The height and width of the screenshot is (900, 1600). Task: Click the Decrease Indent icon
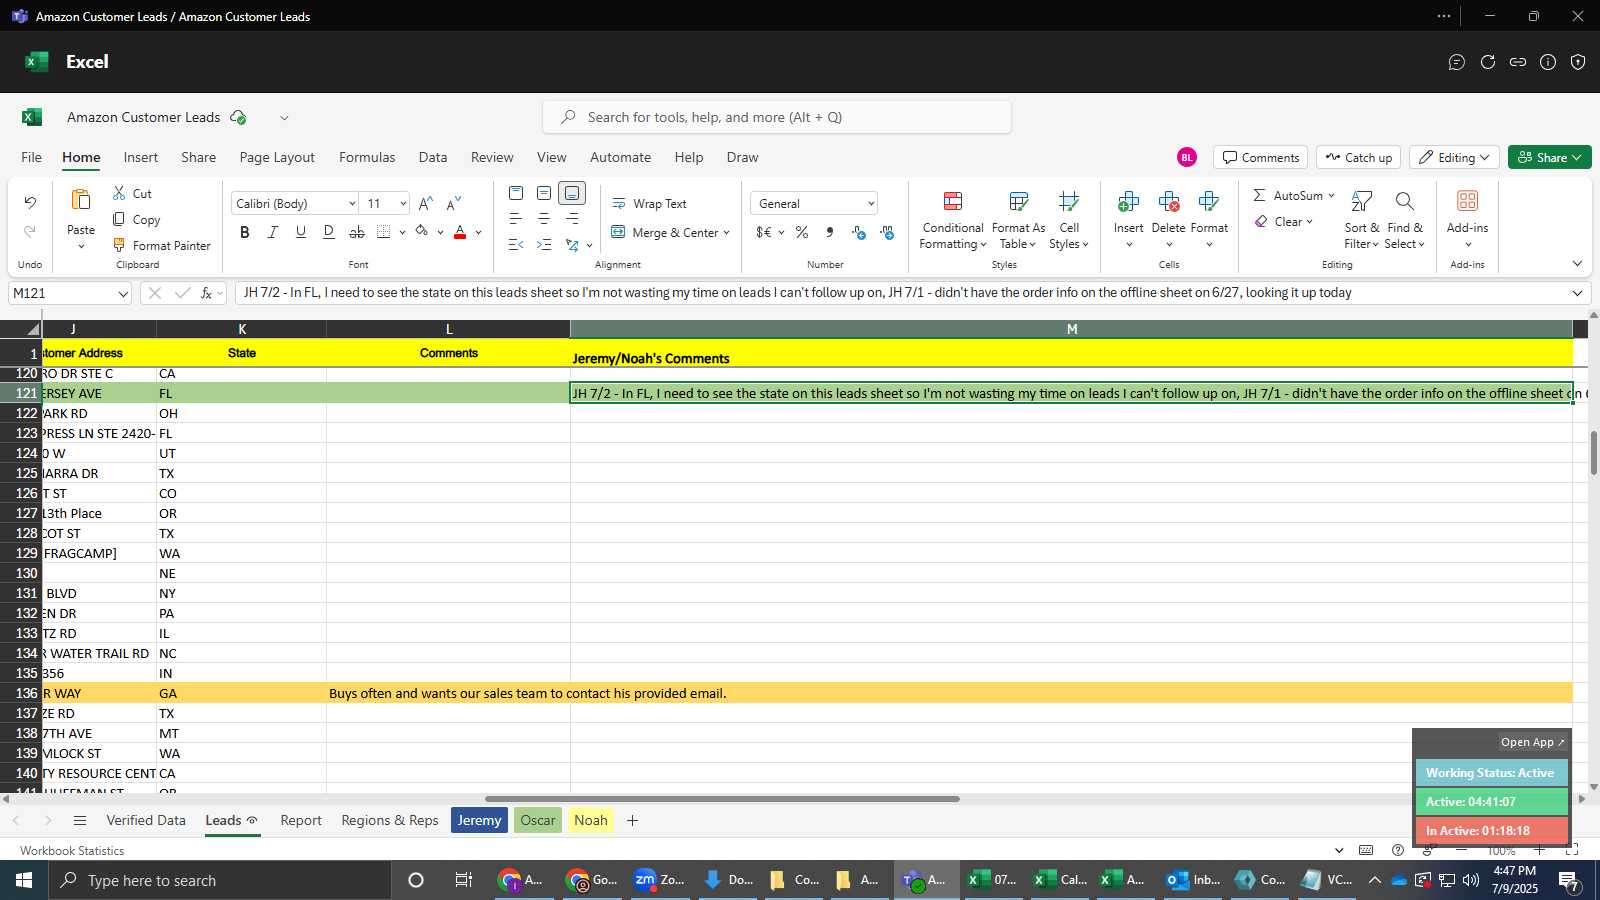click(x=516, y=244)
